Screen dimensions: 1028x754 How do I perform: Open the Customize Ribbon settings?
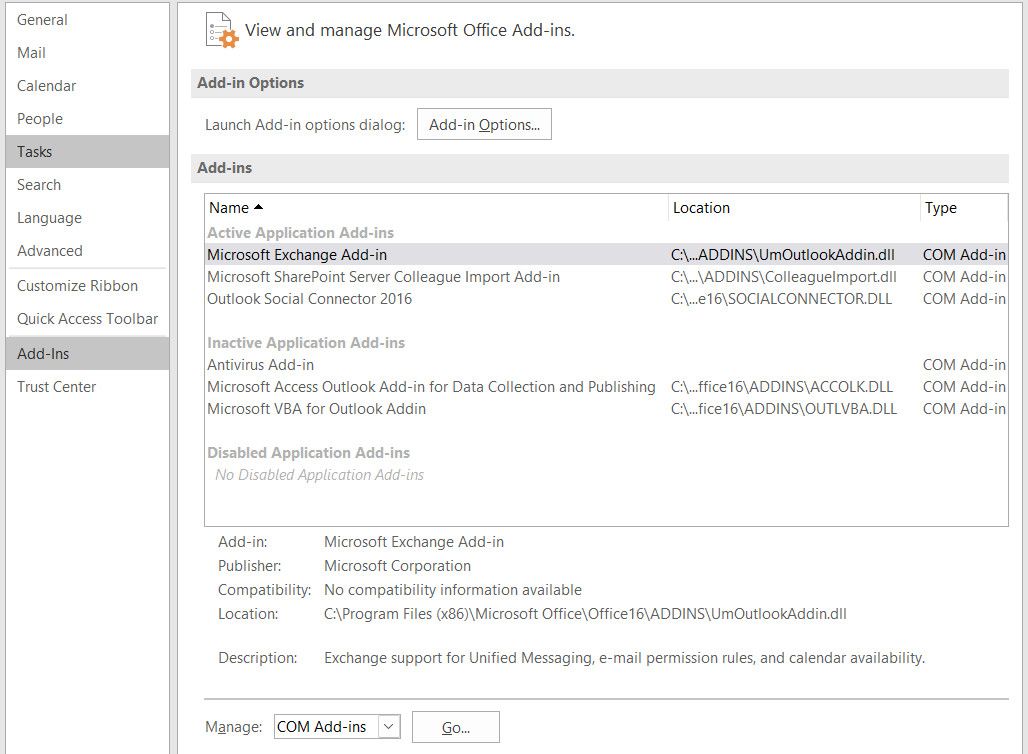click(x=77, y=286)
